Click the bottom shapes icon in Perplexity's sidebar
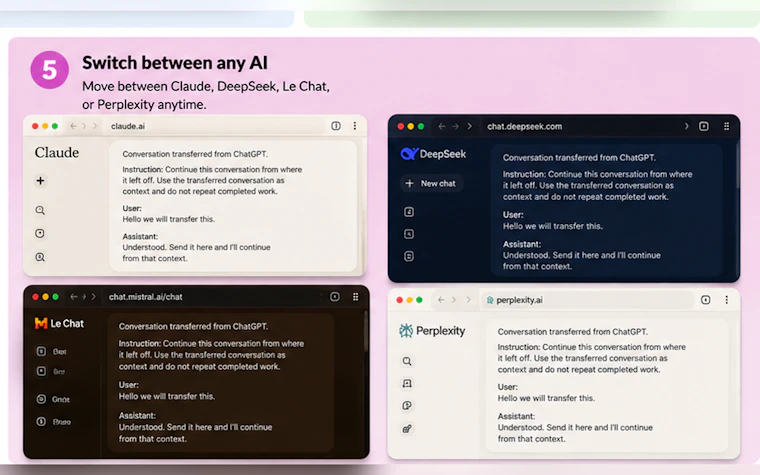 pos(407,428)
